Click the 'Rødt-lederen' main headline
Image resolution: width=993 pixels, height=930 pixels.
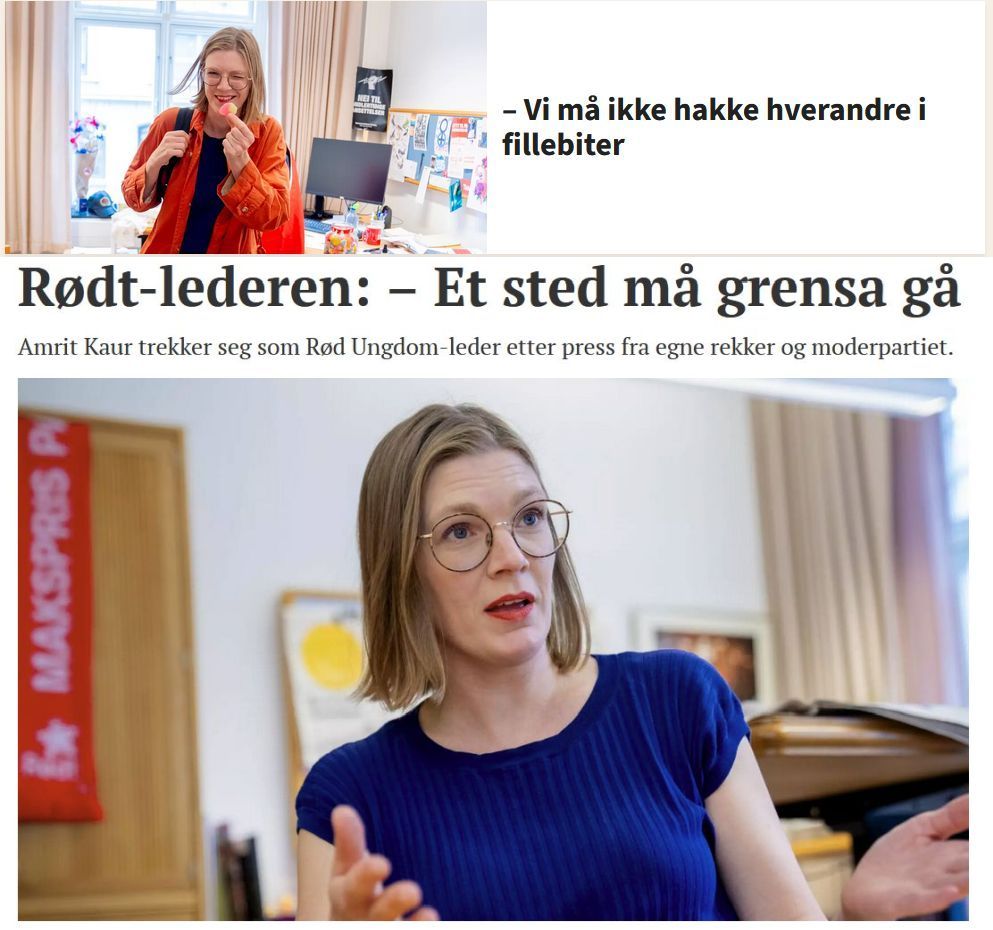pyautogui.click(x=489, y=289)
